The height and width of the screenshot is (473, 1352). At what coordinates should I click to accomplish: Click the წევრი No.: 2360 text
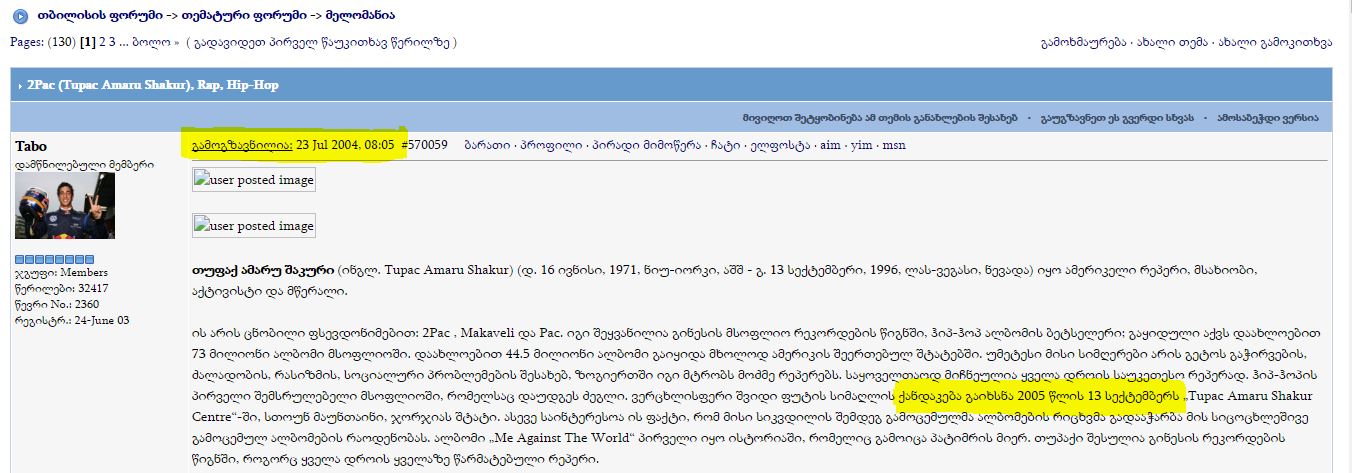tap(57, 304)
